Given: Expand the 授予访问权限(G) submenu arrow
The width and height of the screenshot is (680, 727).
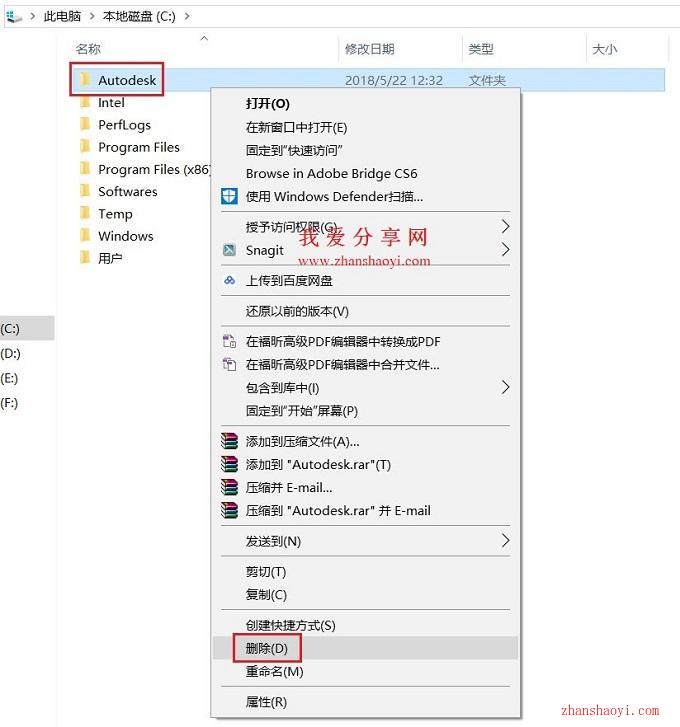Looking at the screenshot, I should click(x=506, y=226).
